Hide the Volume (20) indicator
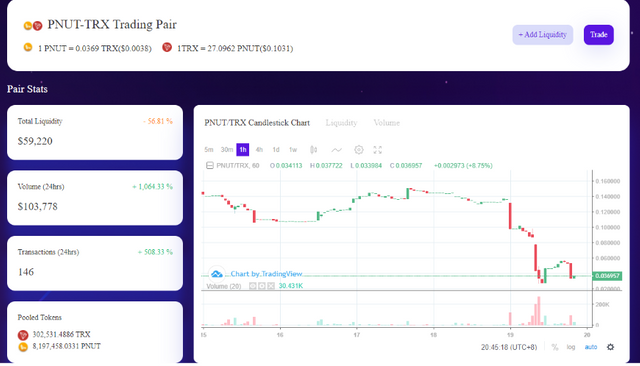 coord(253,286)
